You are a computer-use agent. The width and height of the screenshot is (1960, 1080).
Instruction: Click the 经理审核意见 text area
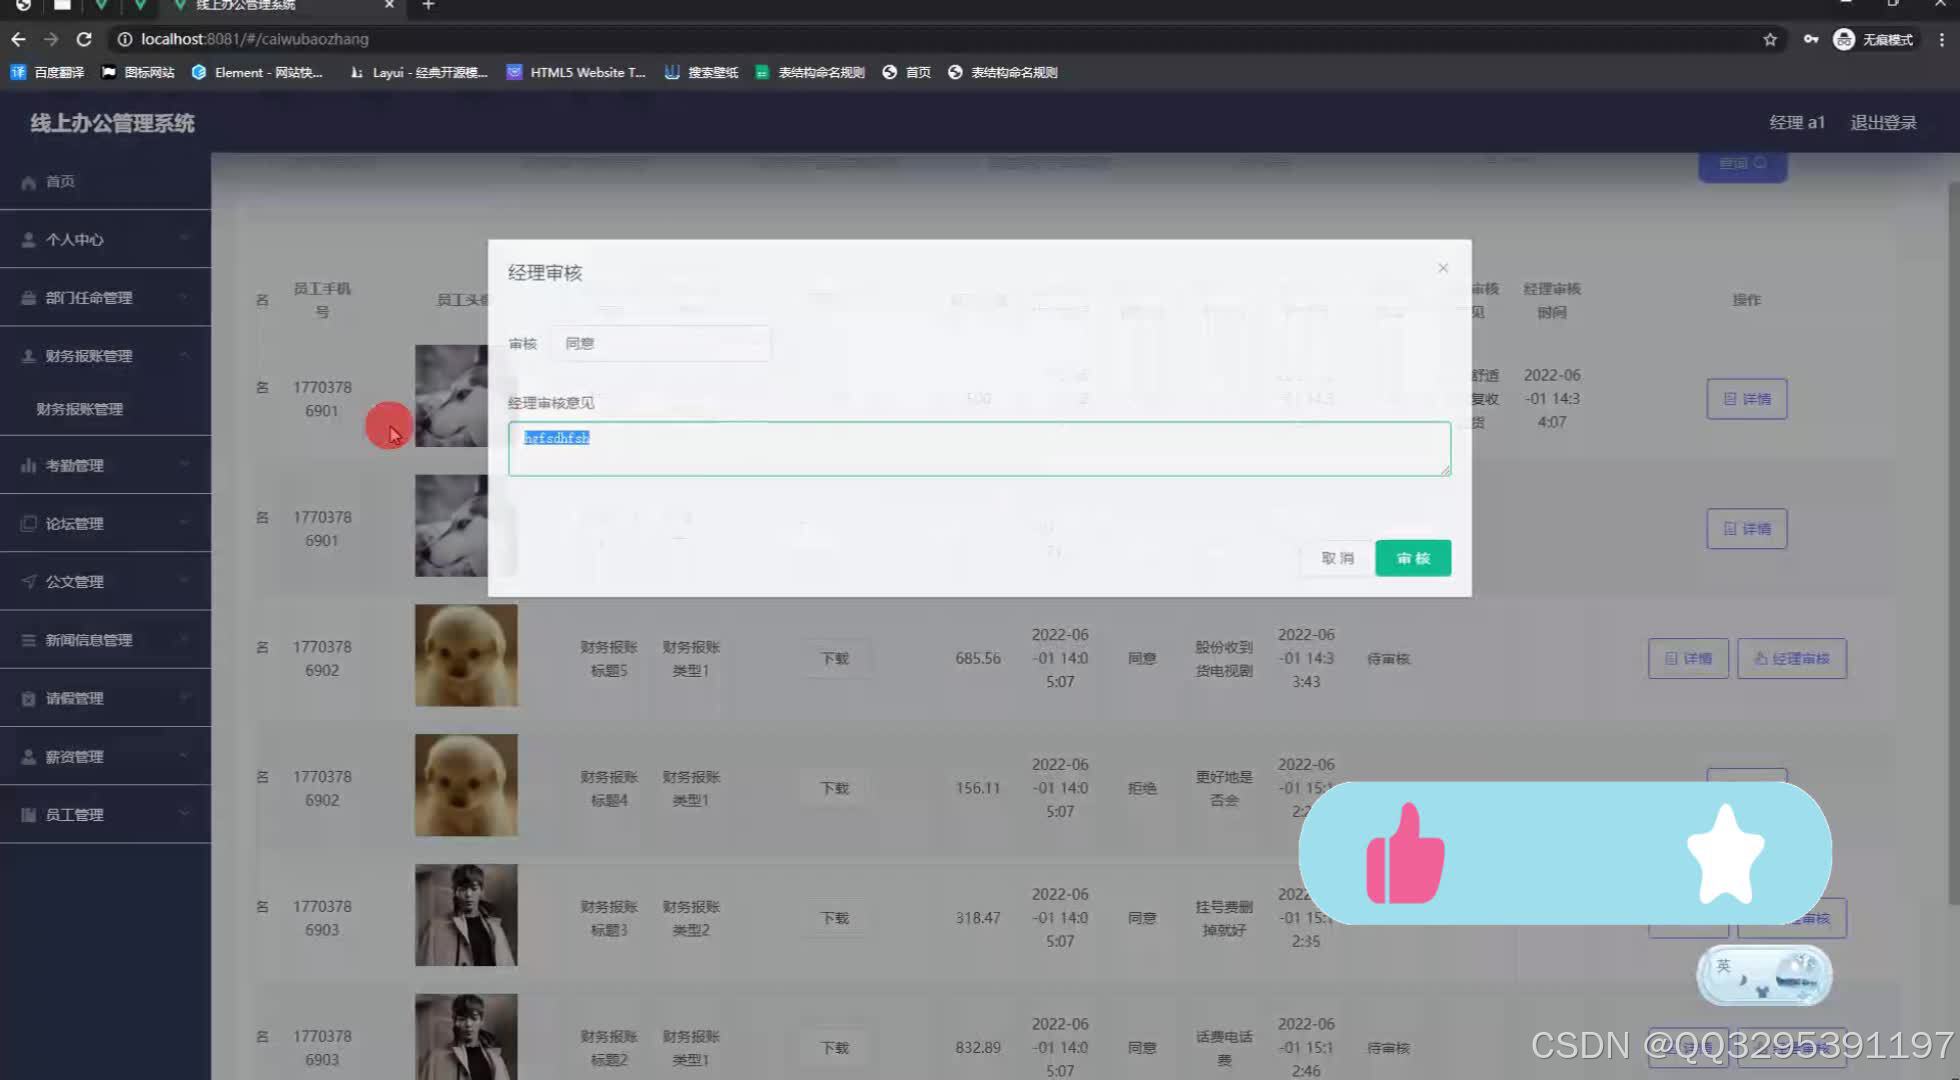tap(979, 448)
